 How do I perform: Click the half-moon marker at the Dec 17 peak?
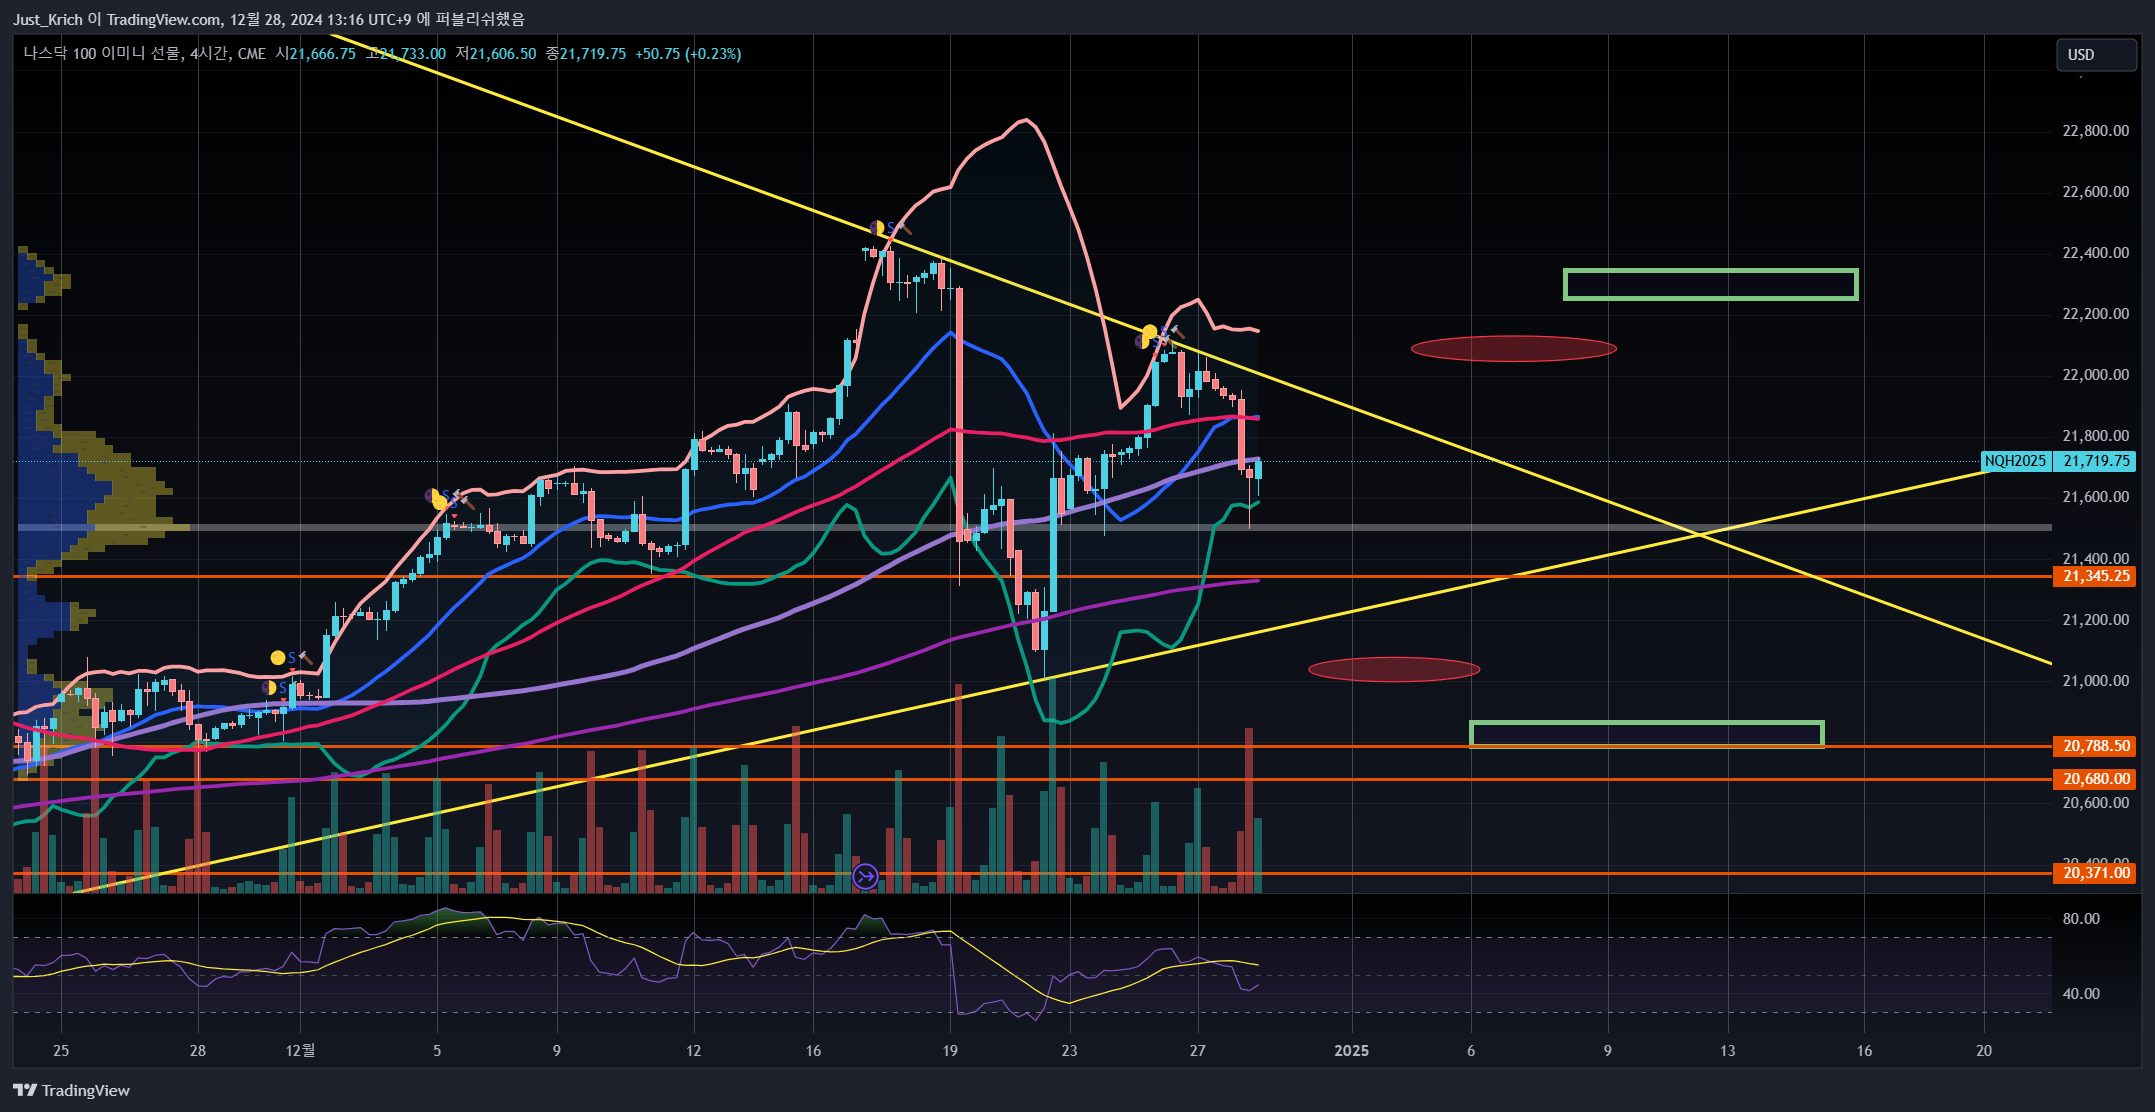[876, 228]
